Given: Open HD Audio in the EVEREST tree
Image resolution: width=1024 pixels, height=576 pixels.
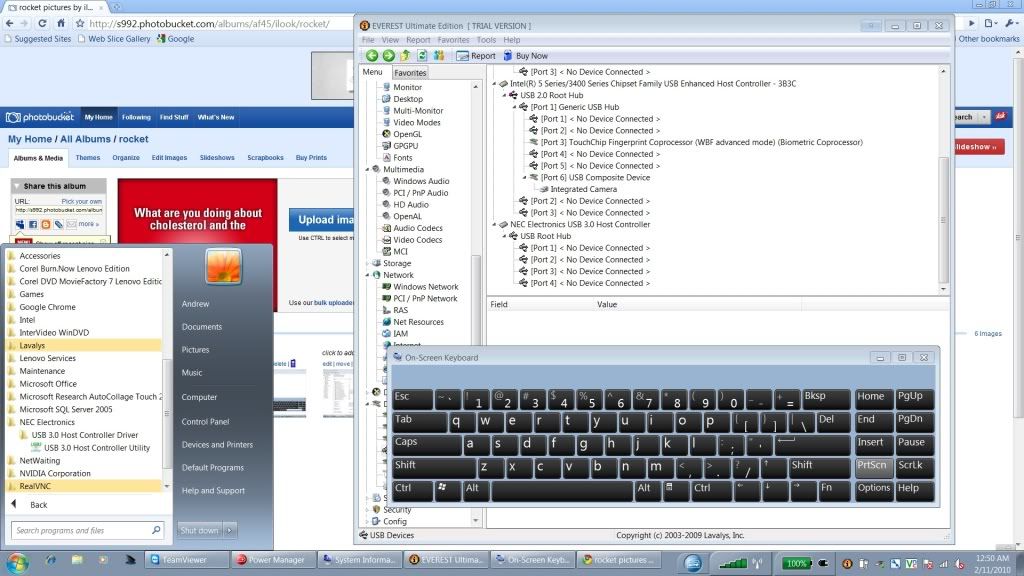Looking at the screenshot, I should (x=411, y=205).
